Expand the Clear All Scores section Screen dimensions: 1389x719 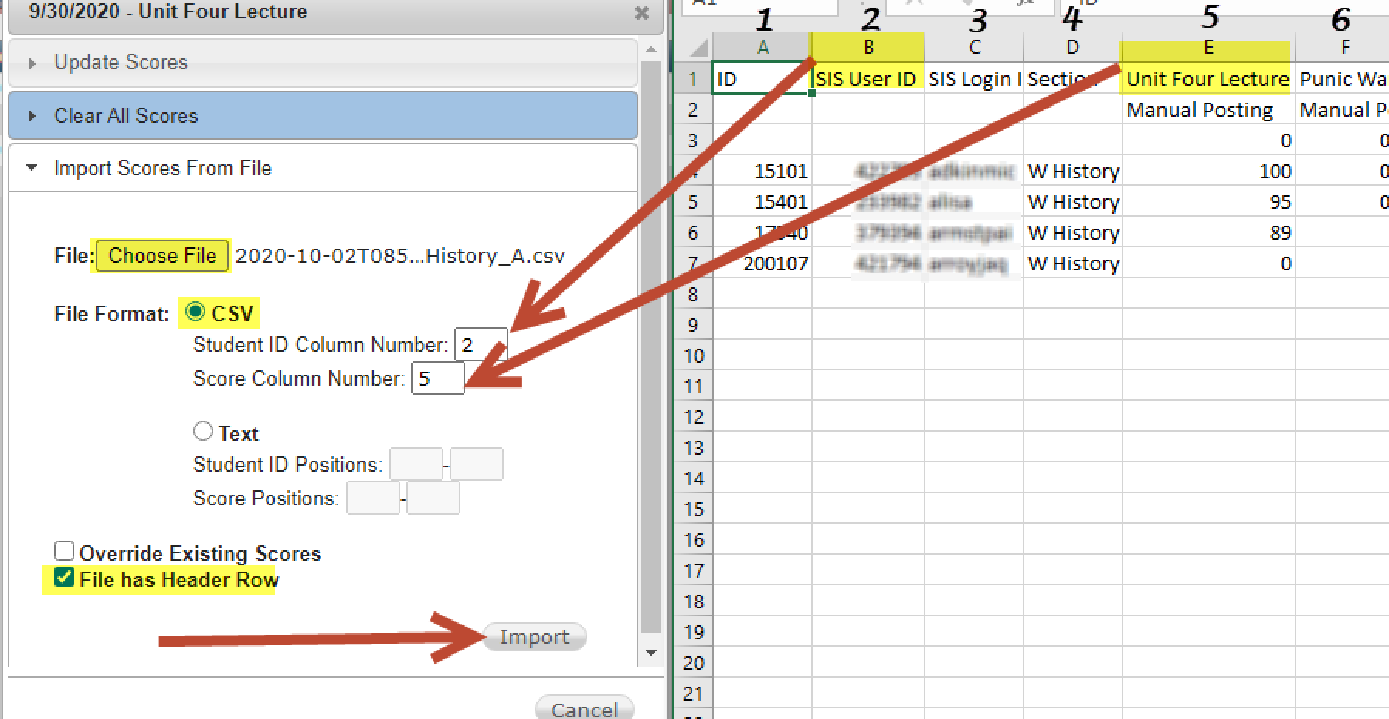pyautogui.click(x=126, y=116)
